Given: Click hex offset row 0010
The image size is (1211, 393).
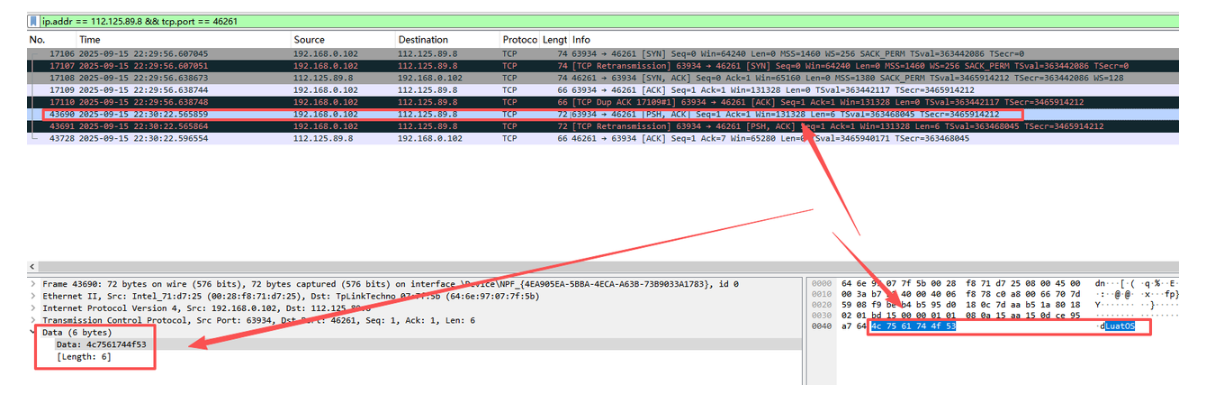Looking at the screenshot, I should (x=823, y=294).
